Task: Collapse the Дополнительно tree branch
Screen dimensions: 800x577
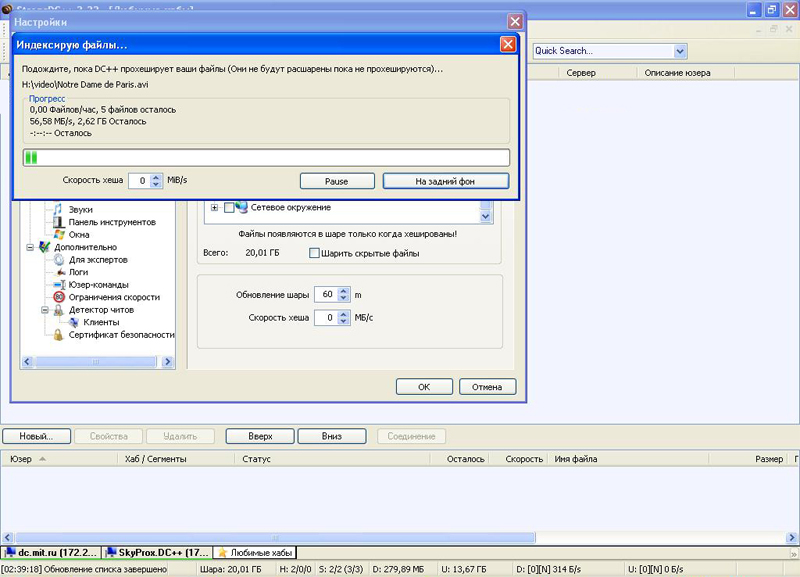Action: 31,247
